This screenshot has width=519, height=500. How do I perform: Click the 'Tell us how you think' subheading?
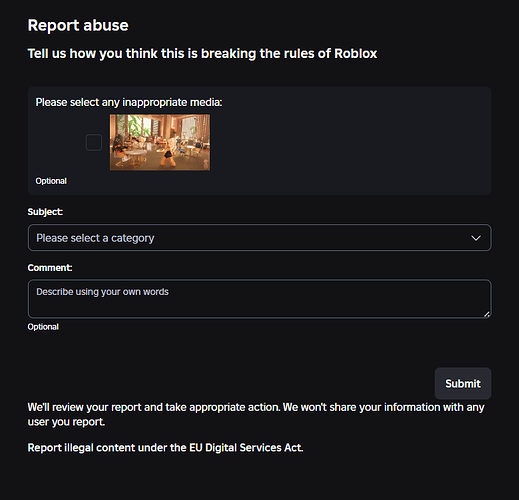(x=202, y=53)
